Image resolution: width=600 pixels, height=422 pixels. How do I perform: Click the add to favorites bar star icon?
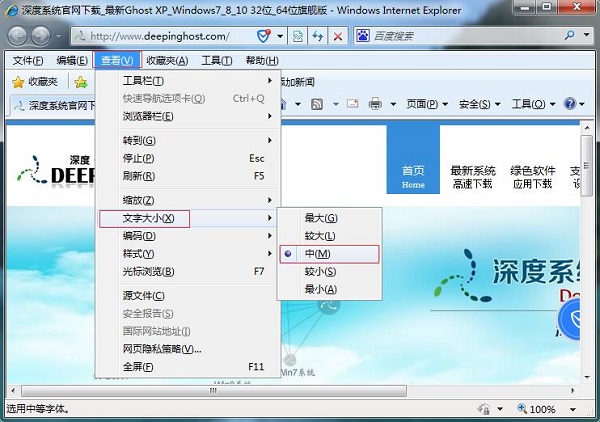pyautogui.click(x=81, y=82)
